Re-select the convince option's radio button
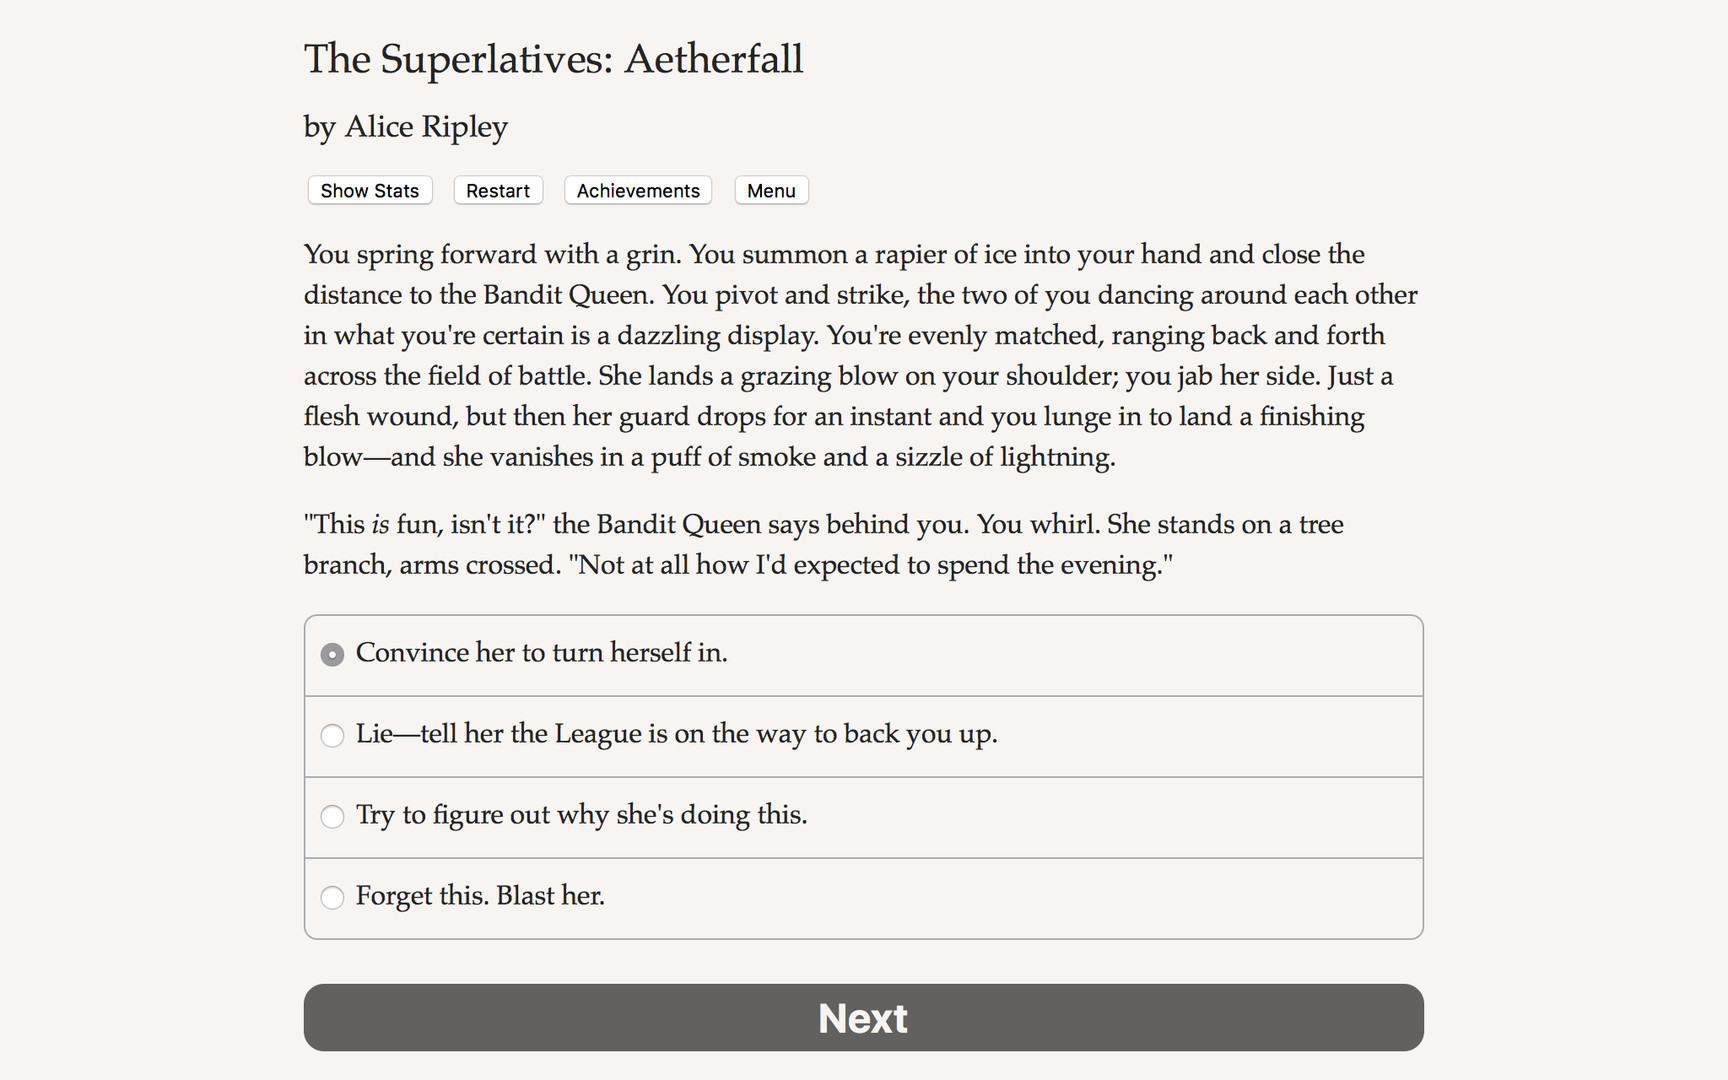Image resolution: width=1728 pixels, height=1080 pixels. [x=331, y=654]
